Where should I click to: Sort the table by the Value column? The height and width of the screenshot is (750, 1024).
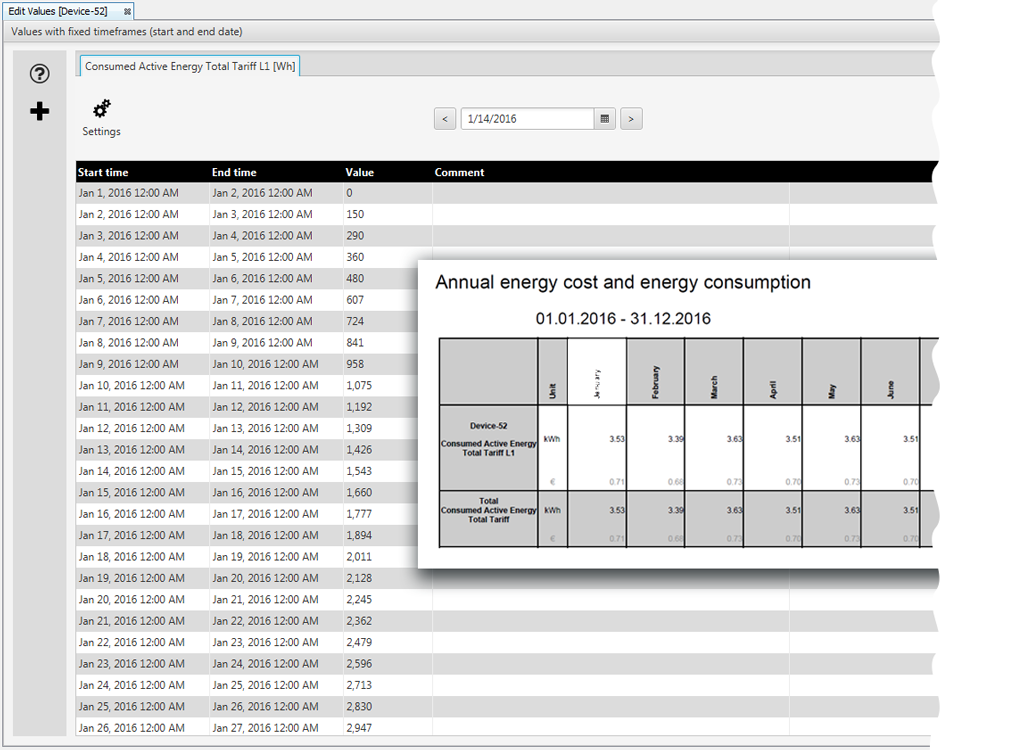pos(359,172)
